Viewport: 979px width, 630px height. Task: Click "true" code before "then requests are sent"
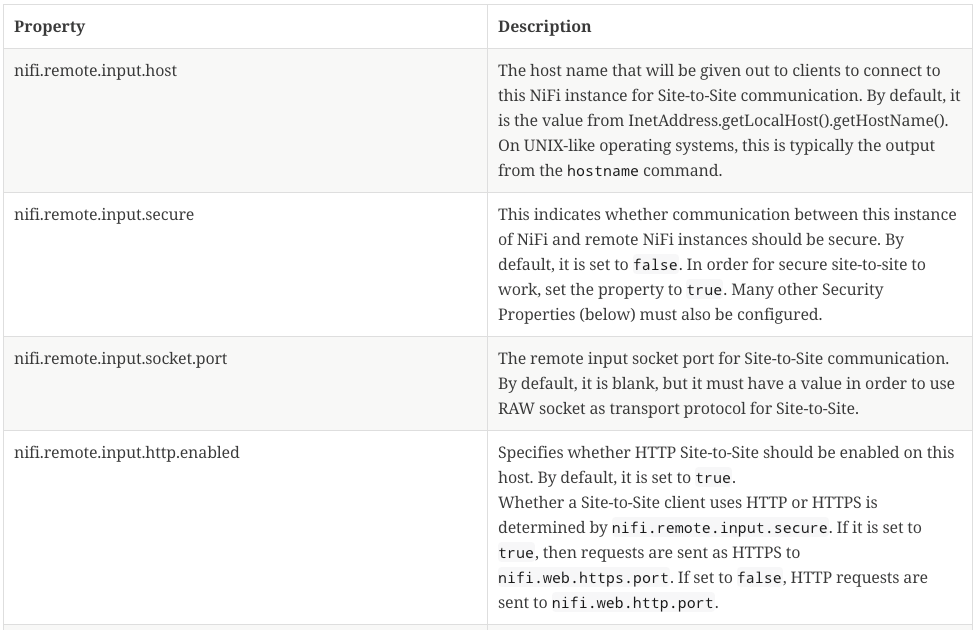tap(516, 553)
